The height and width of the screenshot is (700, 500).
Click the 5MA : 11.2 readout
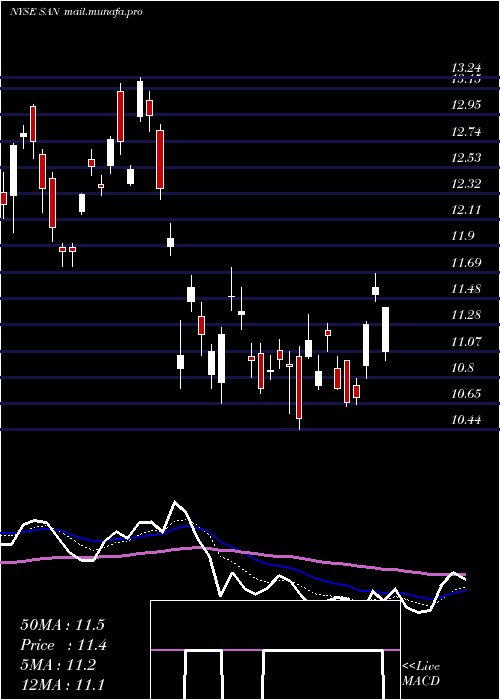58,665
